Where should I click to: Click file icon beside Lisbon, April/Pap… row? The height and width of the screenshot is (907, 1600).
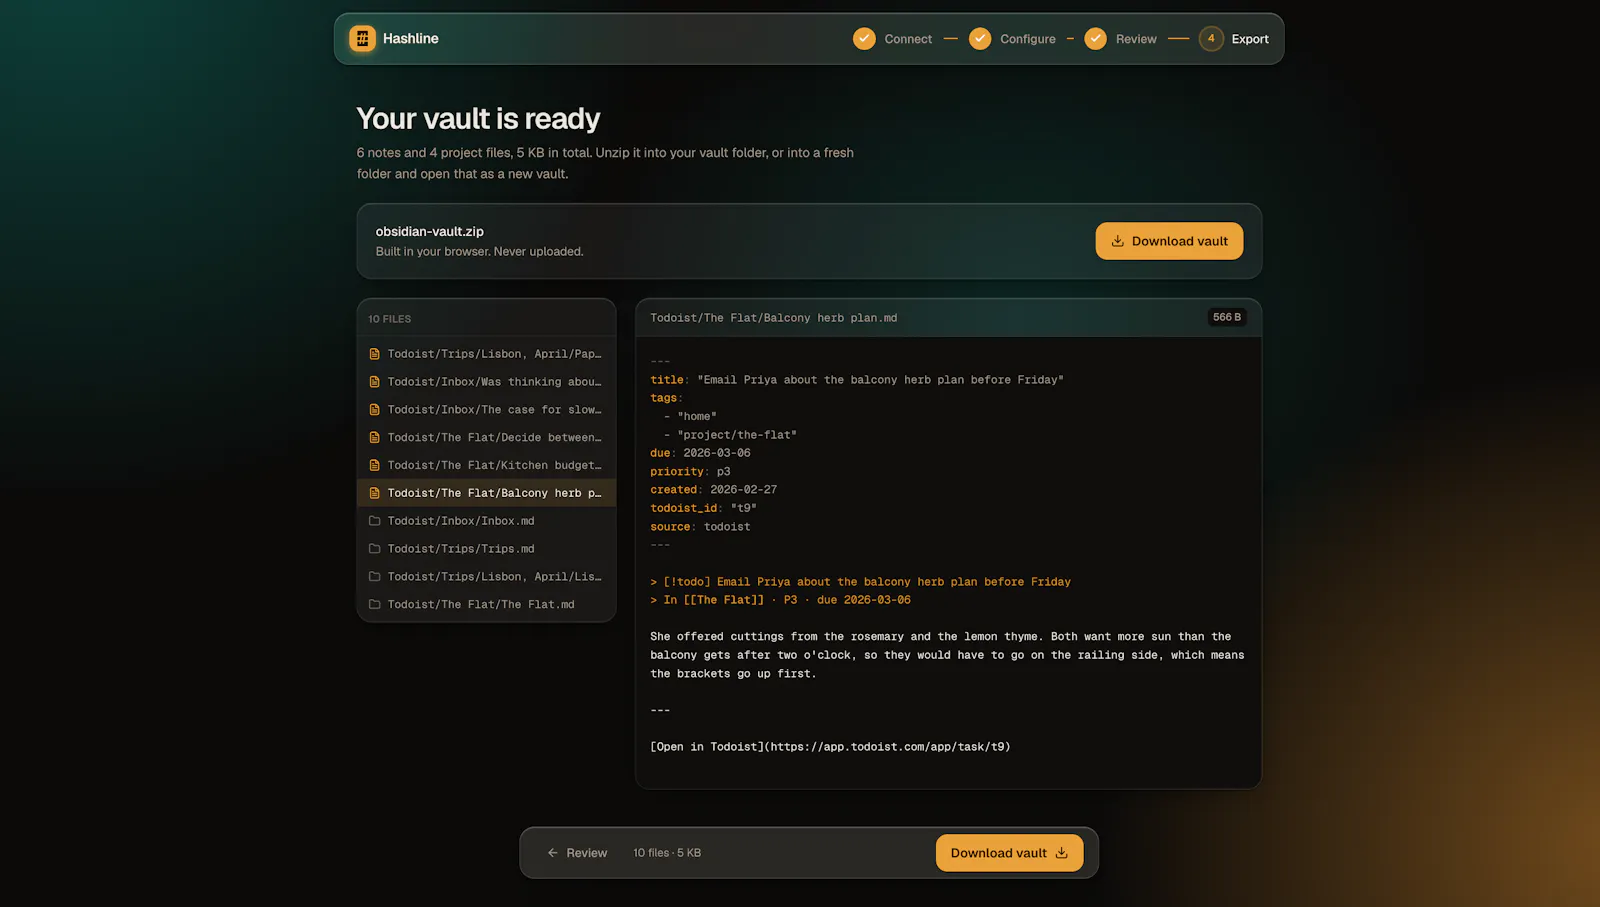click(x=375, y=354)
